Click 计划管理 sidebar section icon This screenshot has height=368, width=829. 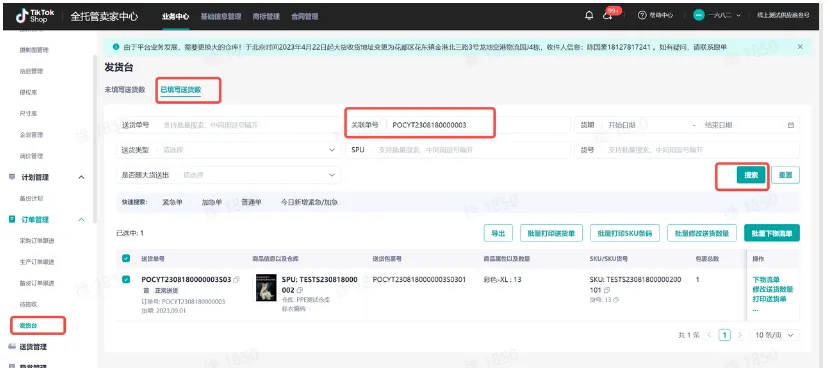(x=12, y=177)
